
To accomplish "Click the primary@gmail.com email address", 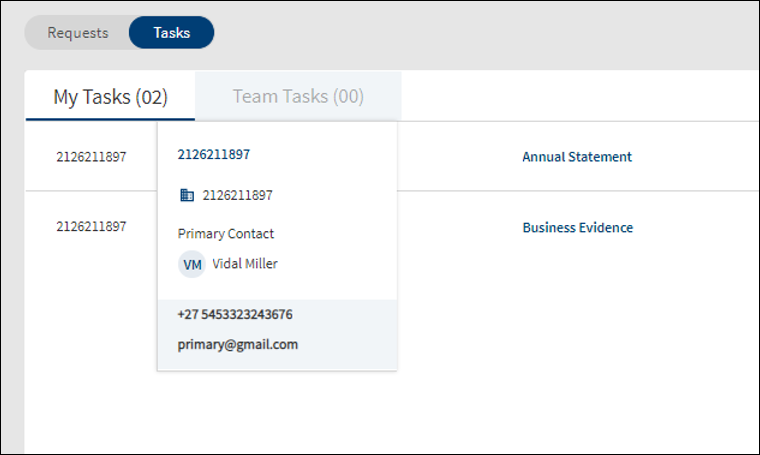I will [x=238, y=345].
